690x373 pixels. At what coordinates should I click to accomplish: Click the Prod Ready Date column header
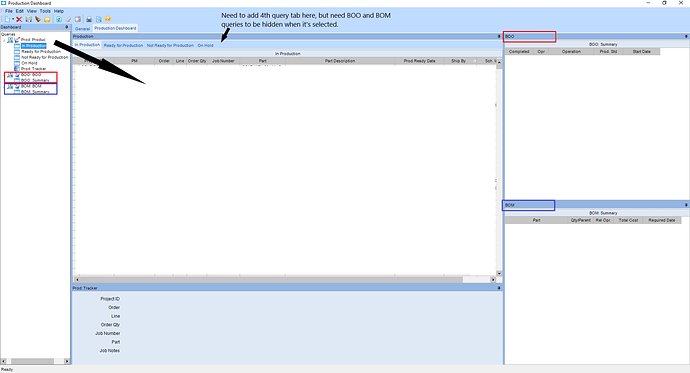point(419,61)
